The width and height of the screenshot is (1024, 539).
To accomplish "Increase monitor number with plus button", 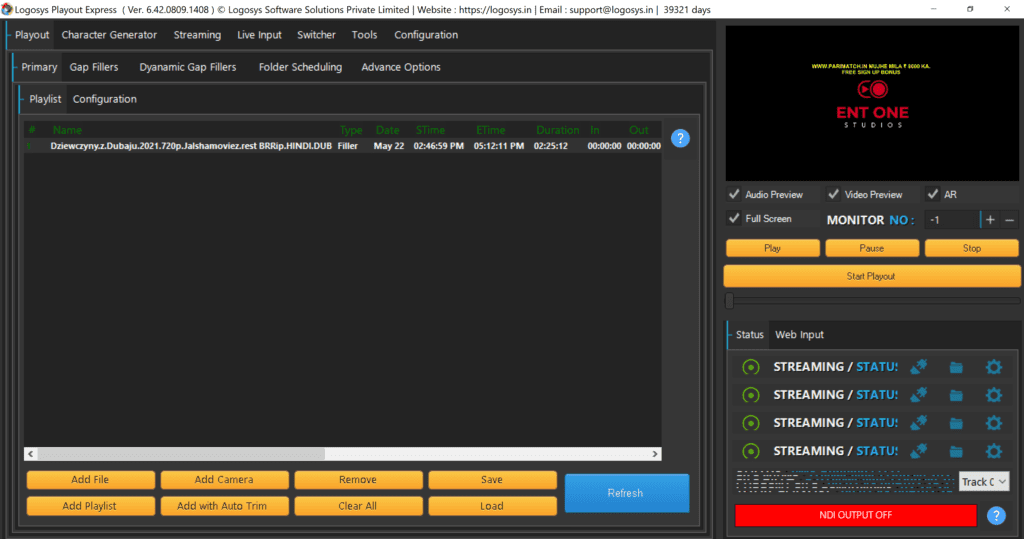I will point(990,220).
